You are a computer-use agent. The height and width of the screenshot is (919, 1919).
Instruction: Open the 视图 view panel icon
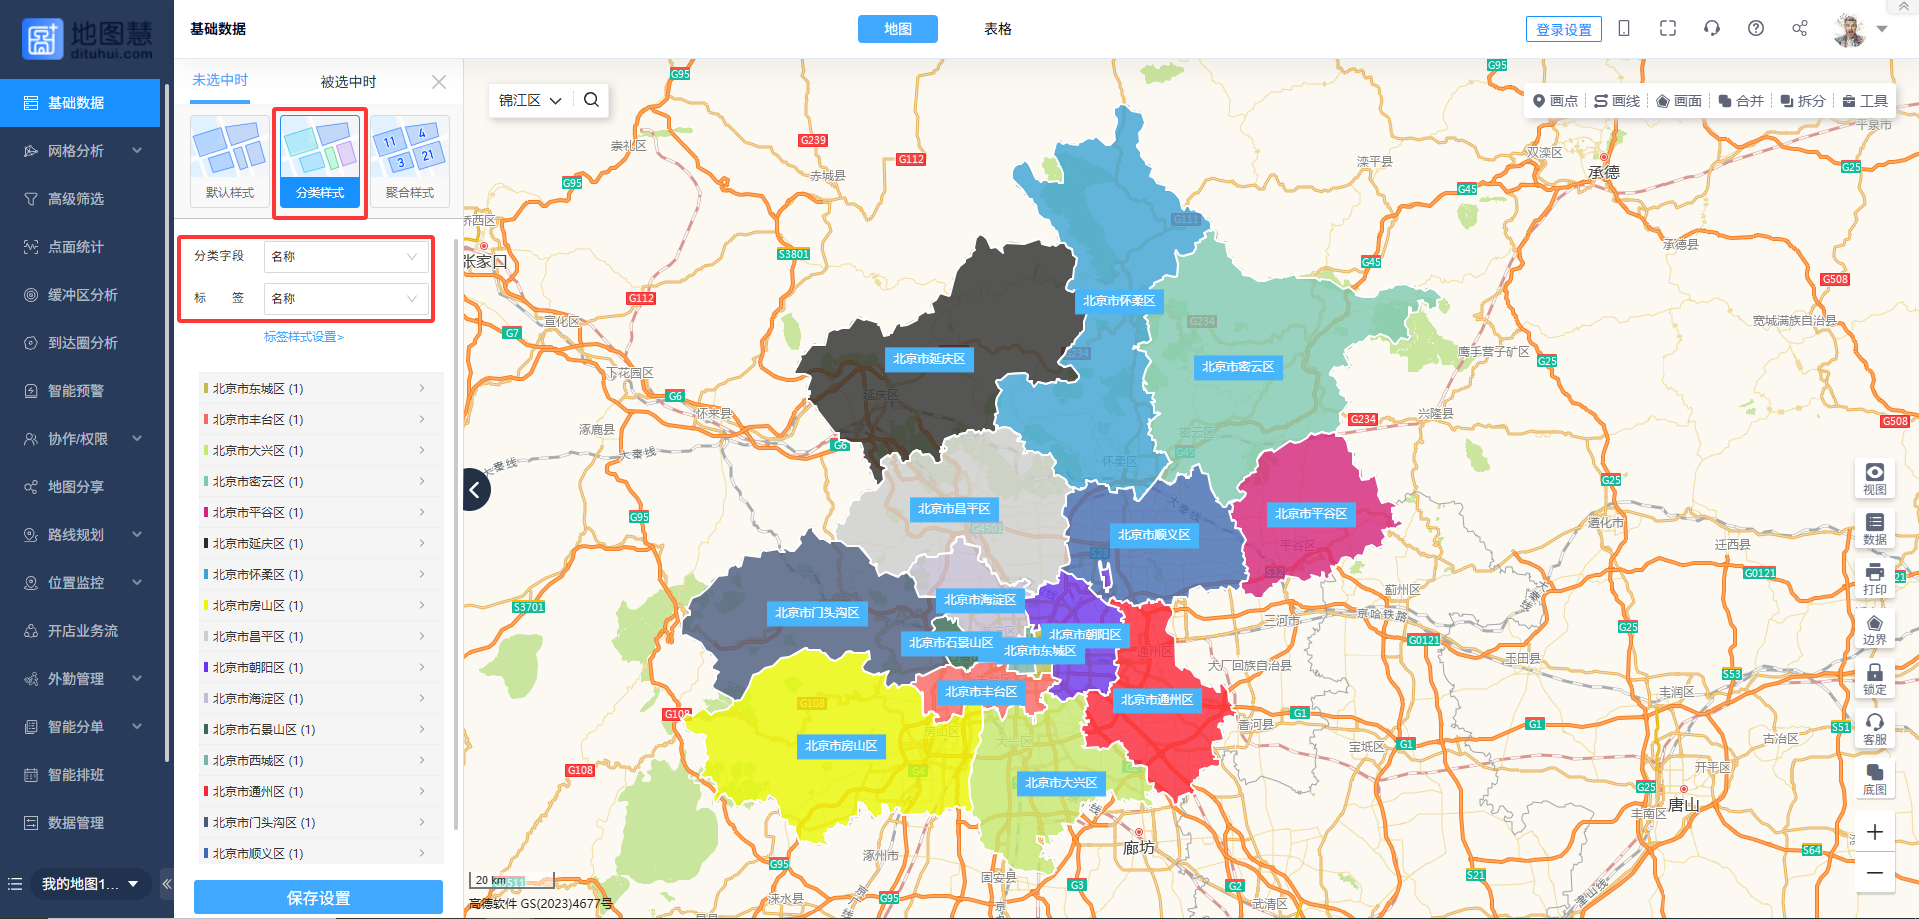coord(1874,478)
